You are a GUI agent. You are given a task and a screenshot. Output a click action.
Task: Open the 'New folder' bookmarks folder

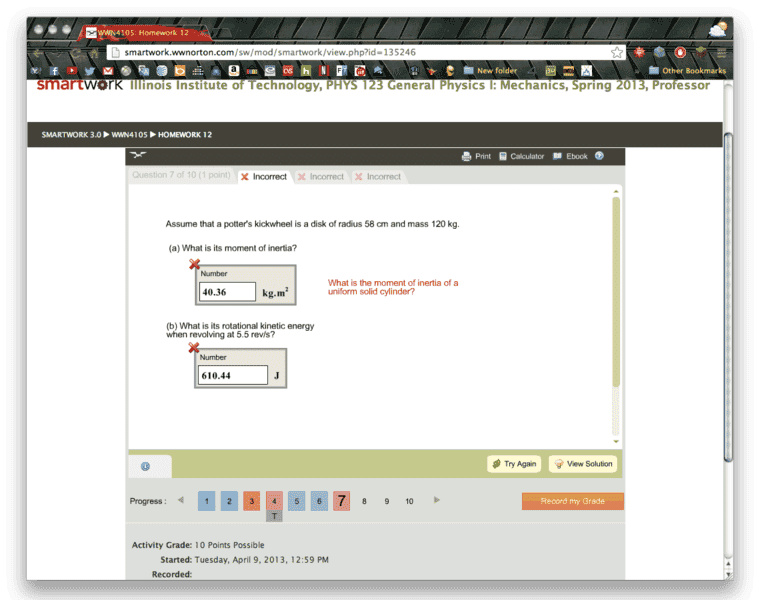491,71
